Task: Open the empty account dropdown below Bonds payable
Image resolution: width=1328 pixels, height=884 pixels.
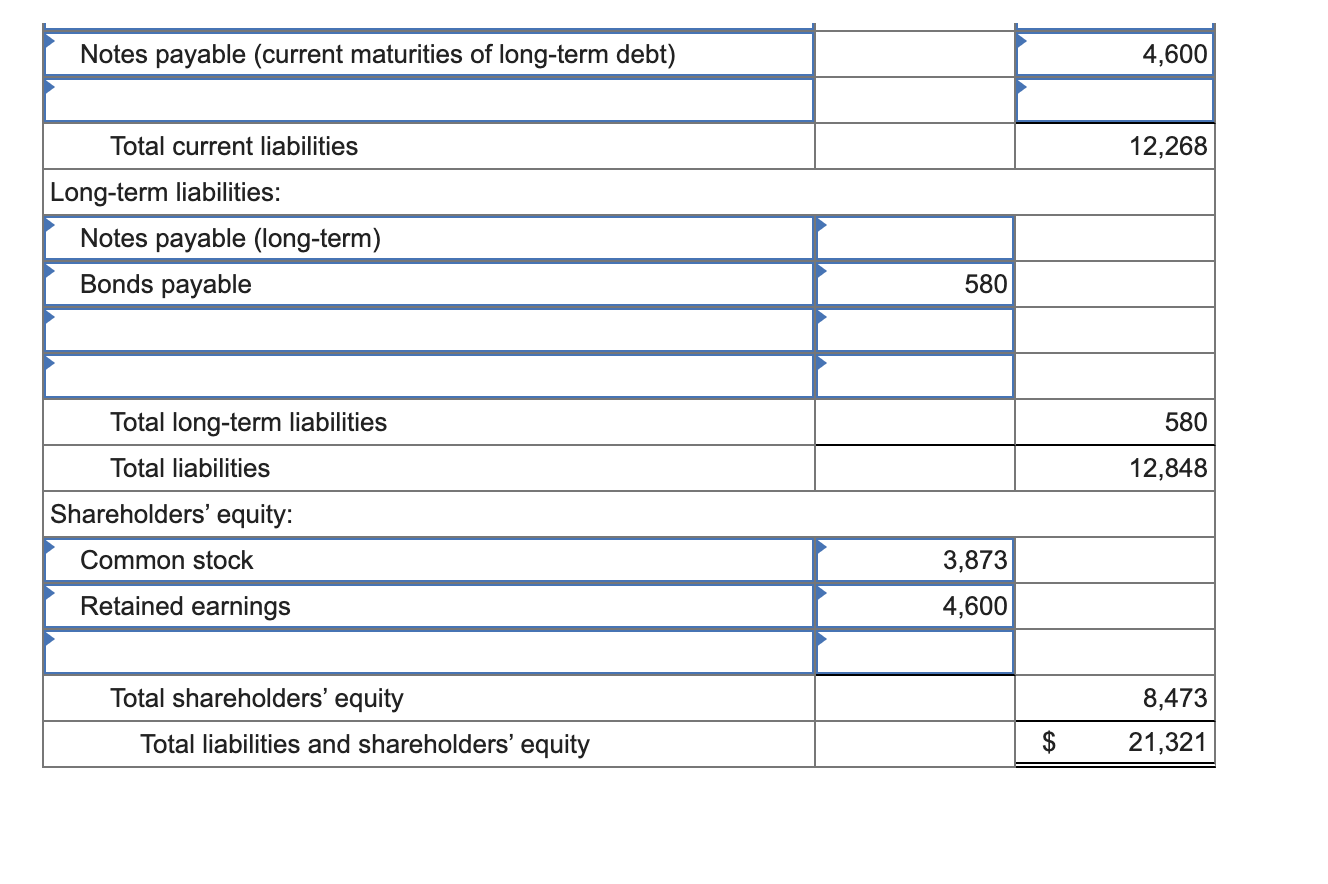Action: pyautogui.click(x=428, y=330)
